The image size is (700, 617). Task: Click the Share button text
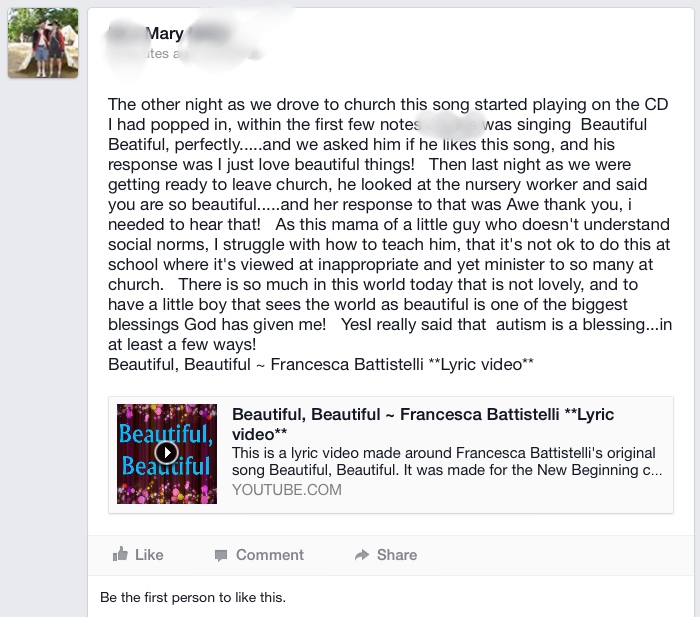point(397,555)
